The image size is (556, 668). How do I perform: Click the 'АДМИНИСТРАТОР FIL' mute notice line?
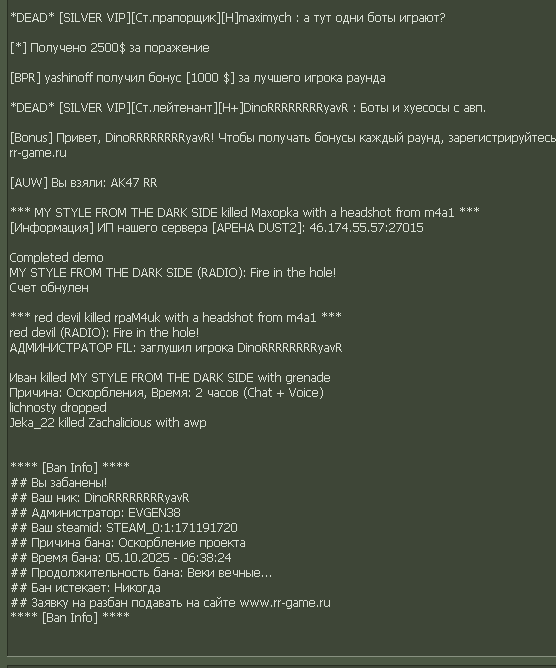tap(176, 348)
